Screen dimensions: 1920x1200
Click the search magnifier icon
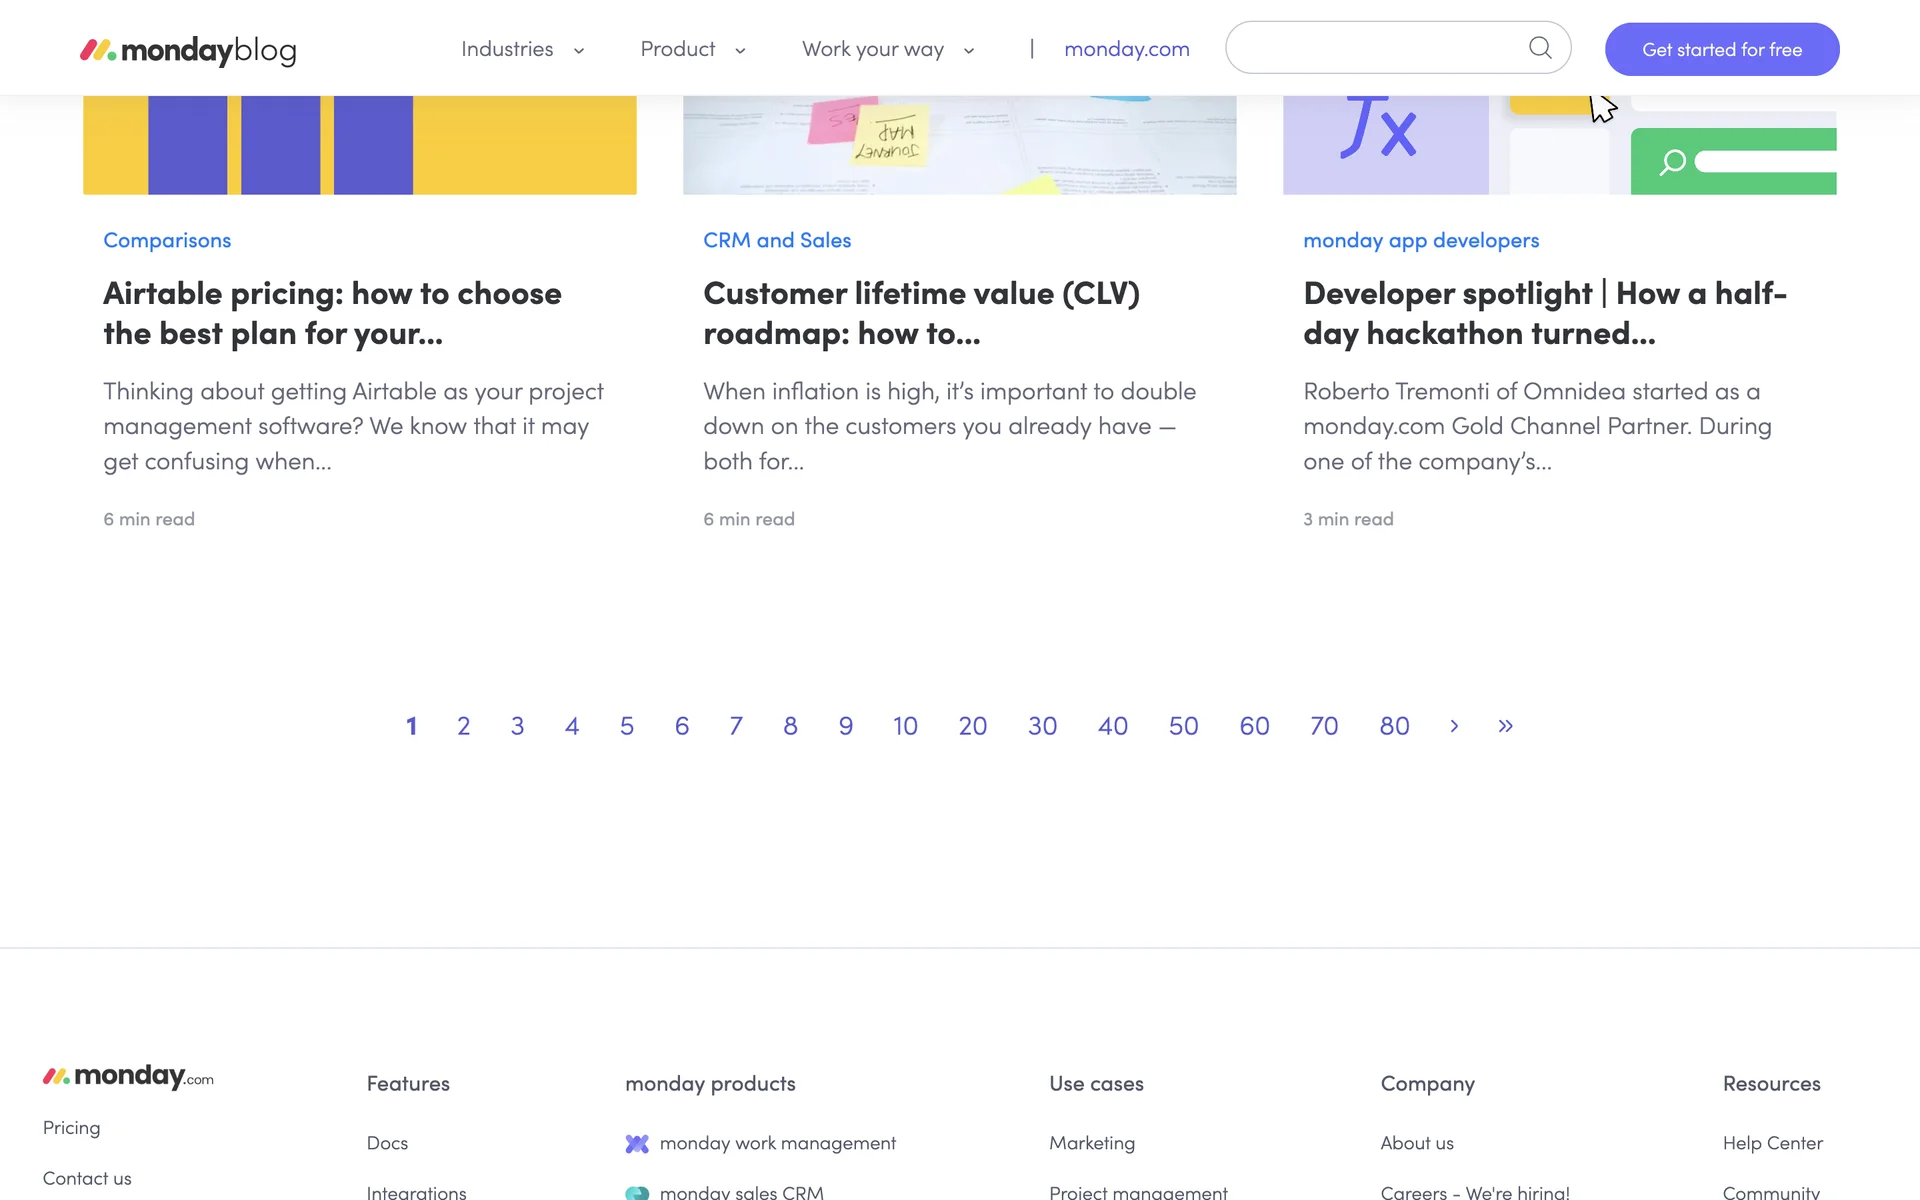tap(1540, 48)
